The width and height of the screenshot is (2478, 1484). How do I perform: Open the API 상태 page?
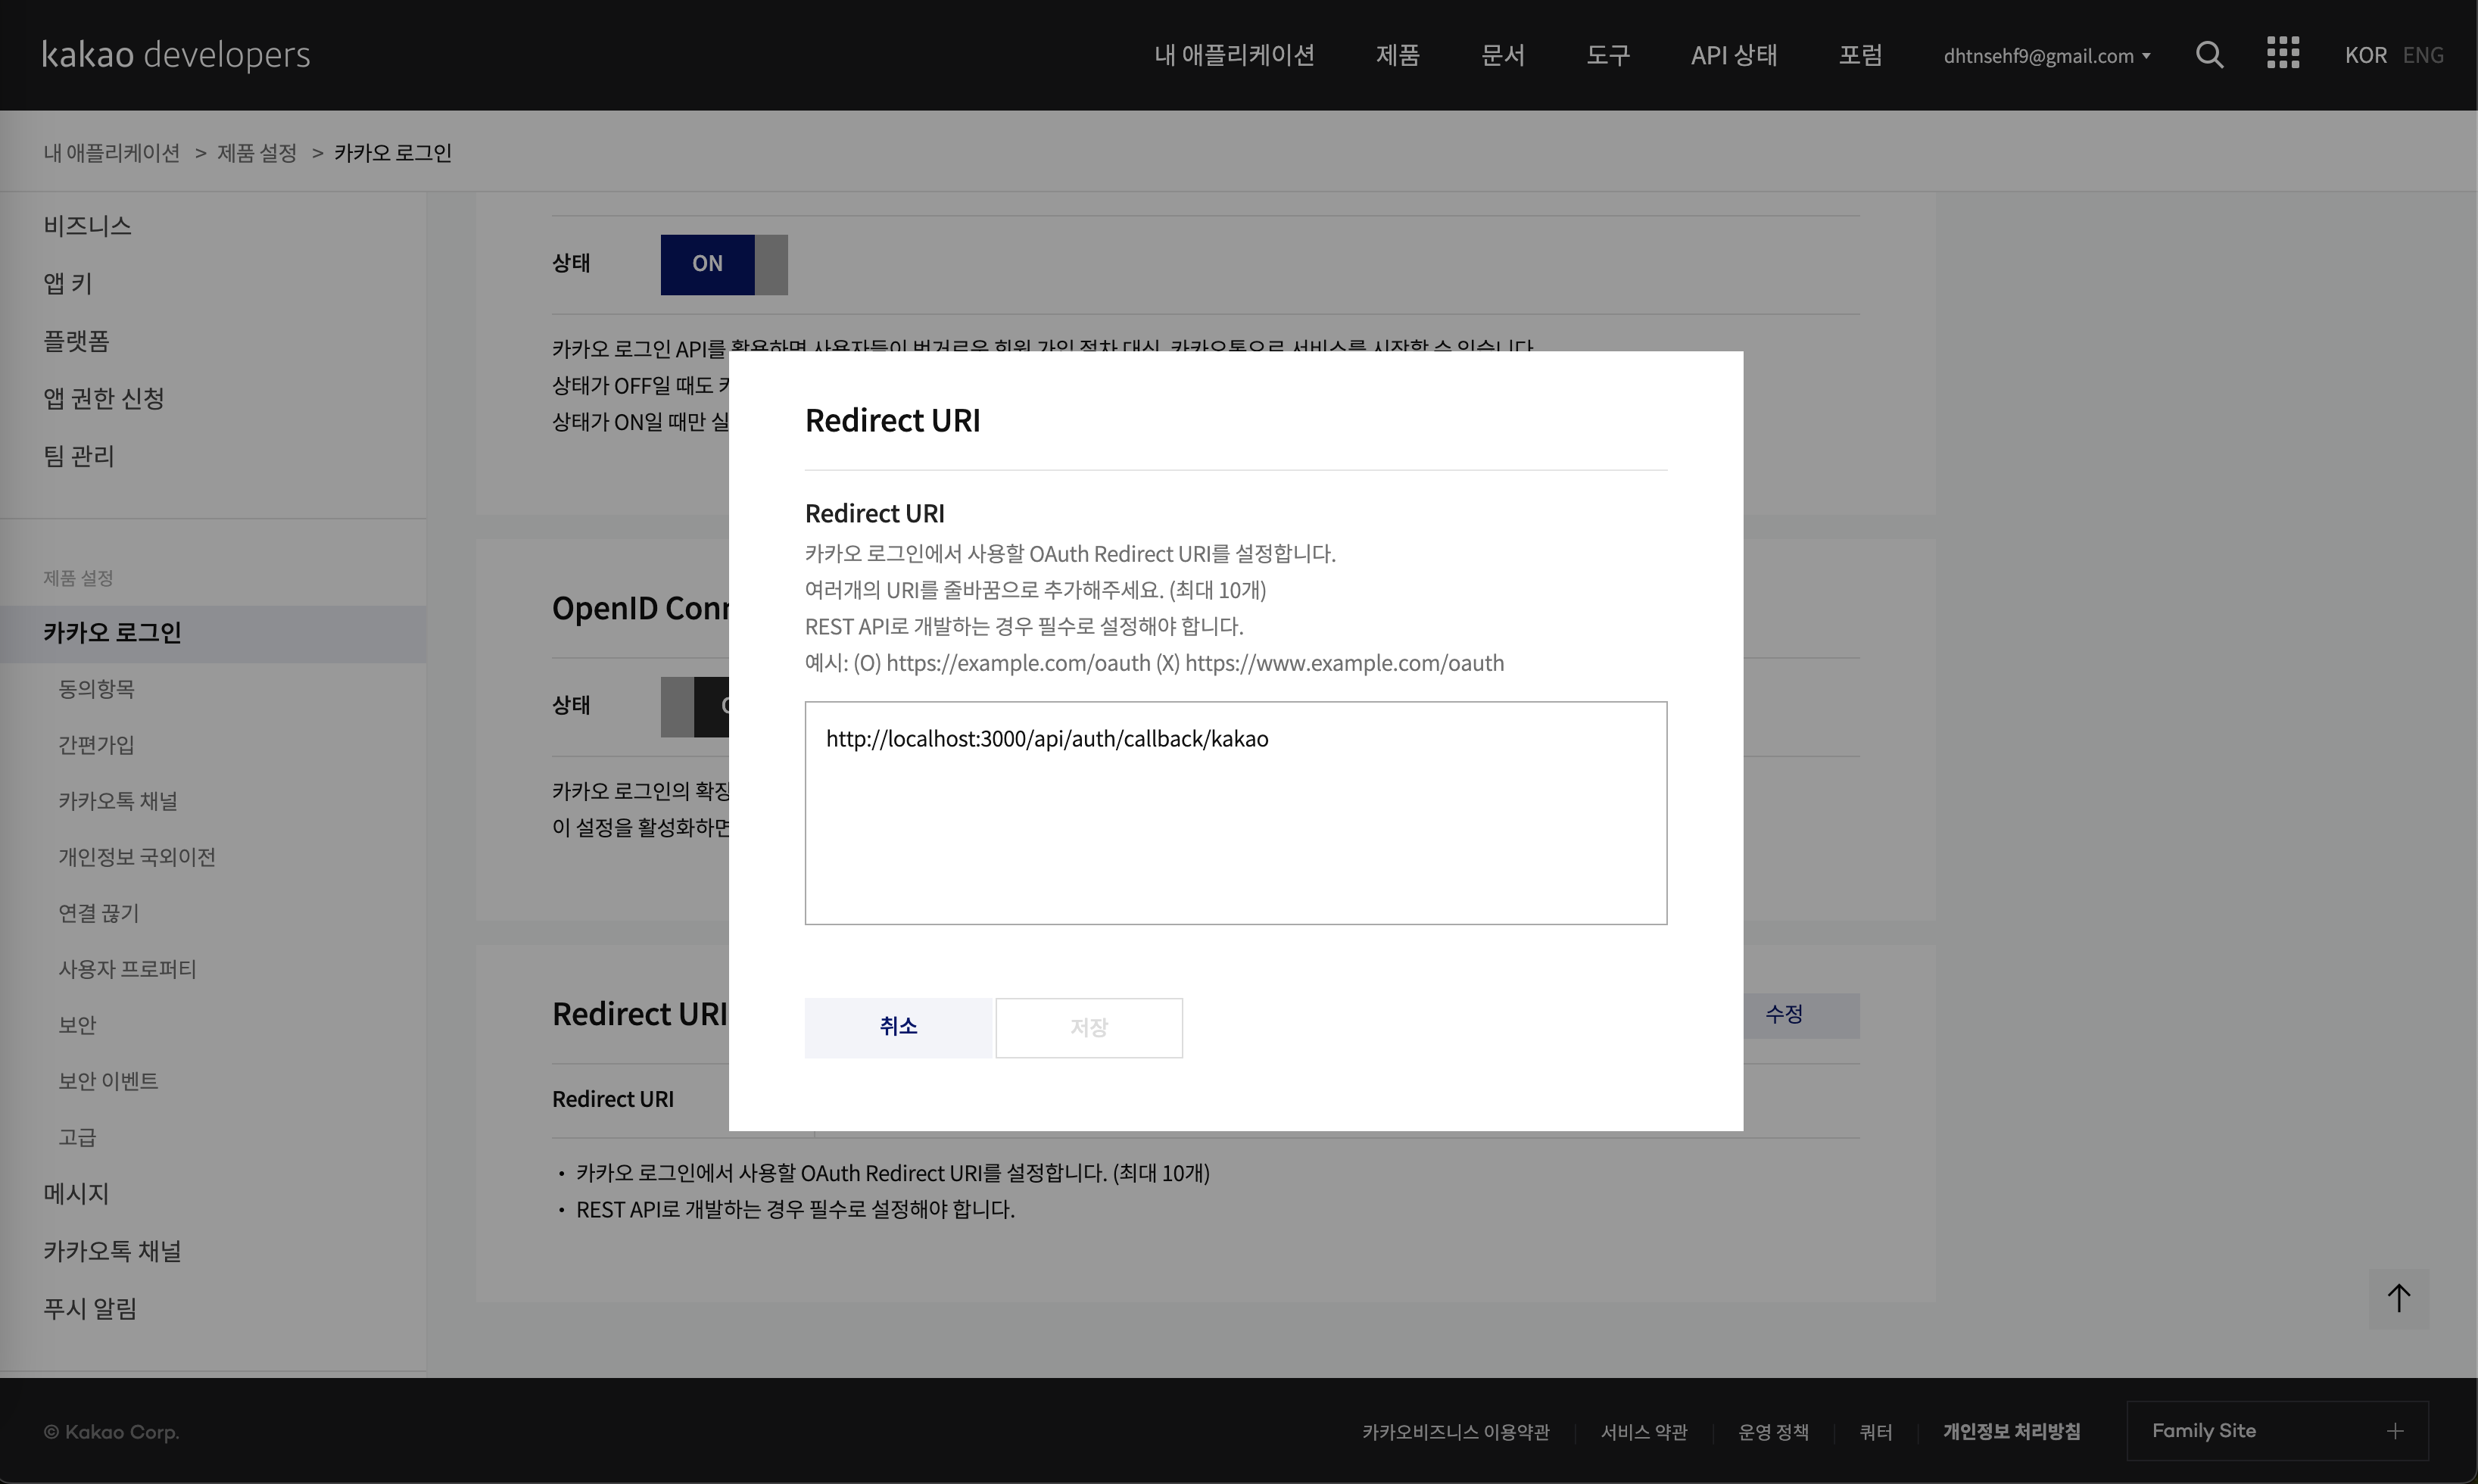point(1733,55)
